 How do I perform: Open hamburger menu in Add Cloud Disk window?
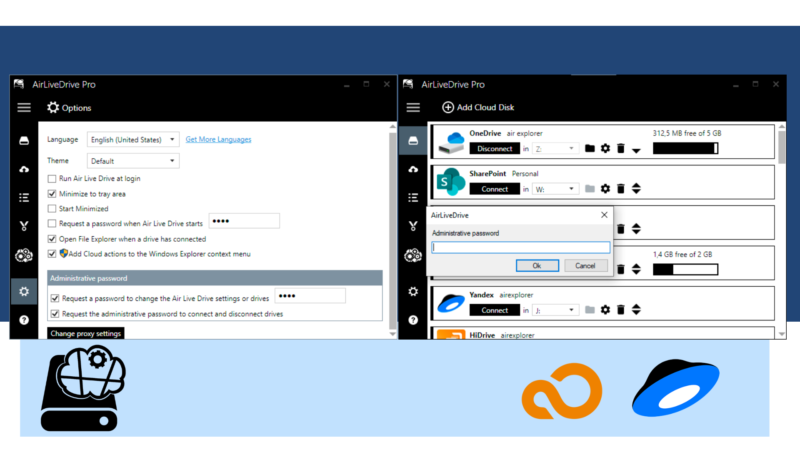click(413, 108)
